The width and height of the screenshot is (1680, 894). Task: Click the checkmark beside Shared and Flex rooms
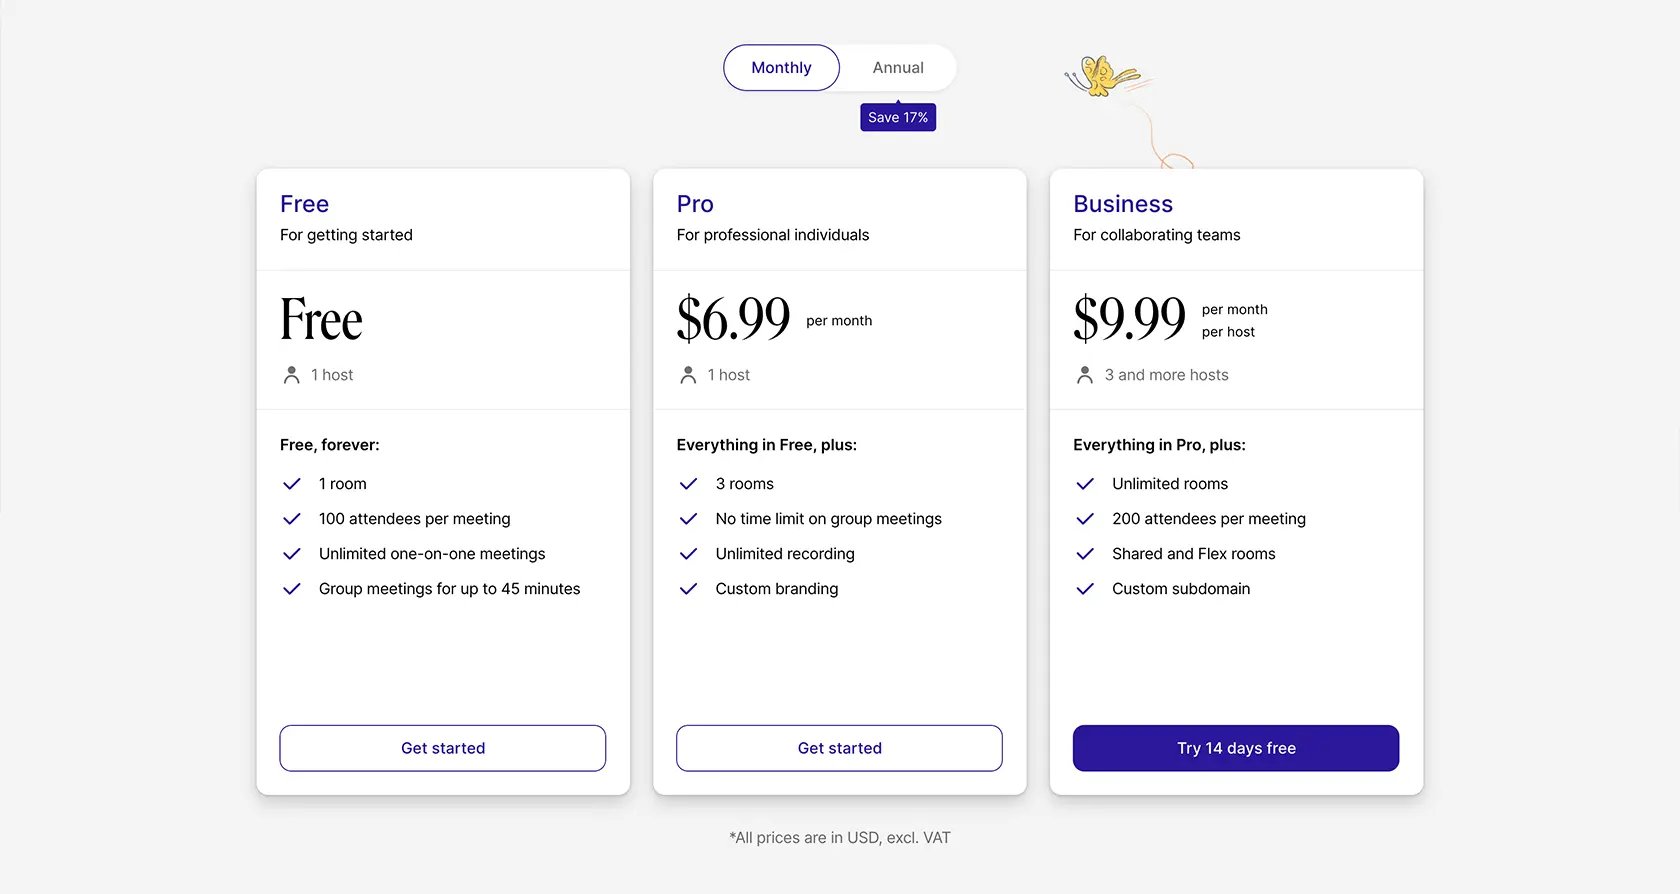1085,554
